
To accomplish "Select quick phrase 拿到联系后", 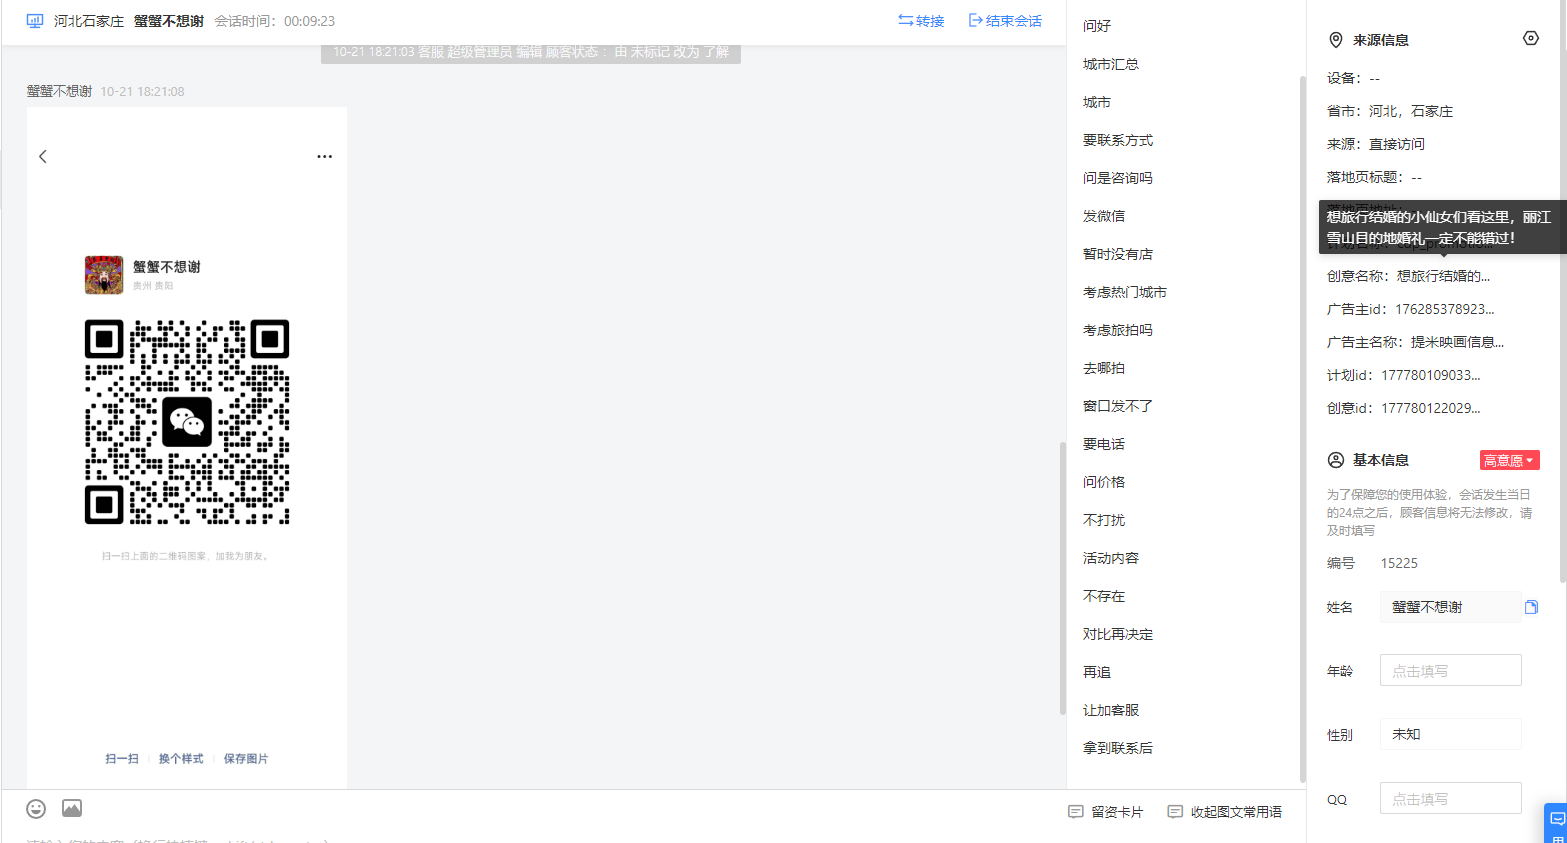I will [1118, 748].
